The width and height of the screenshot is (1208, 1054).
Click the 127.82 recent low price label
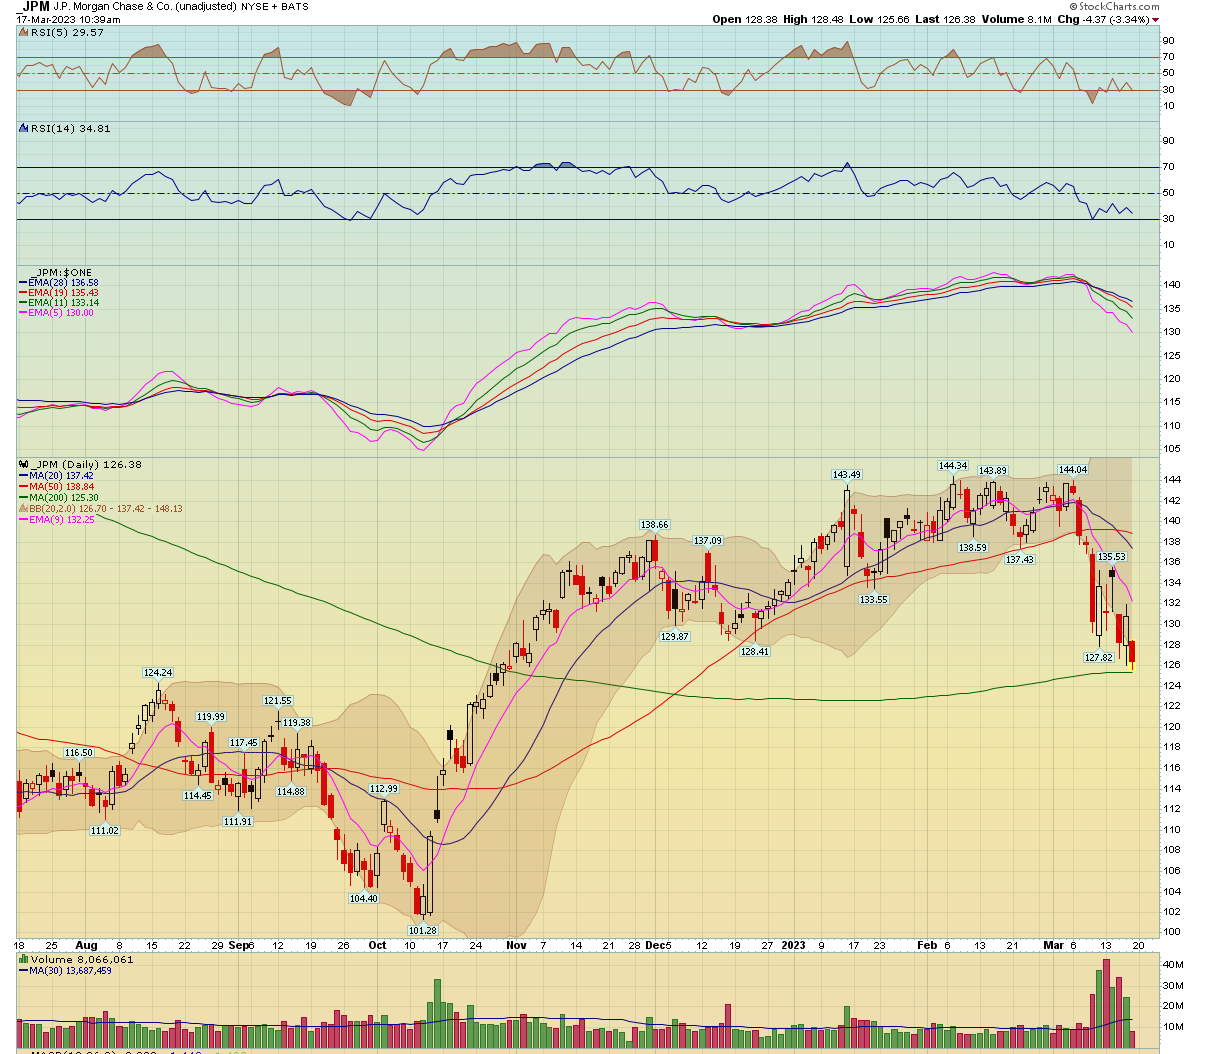[x=1098, y=658]
